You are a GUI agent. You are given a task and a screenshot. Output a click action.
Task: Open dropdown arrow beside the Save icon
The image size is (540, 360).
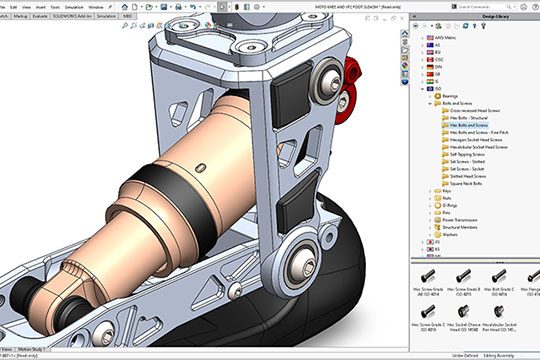click(171, 7)
